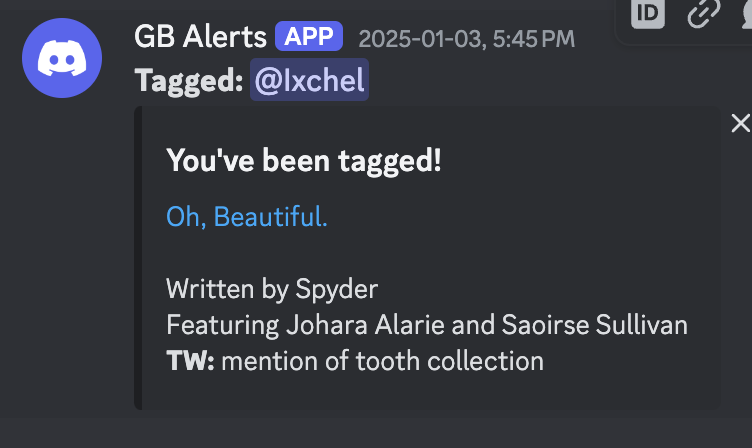Click the GB Alerts username

(x=201, y=38)
